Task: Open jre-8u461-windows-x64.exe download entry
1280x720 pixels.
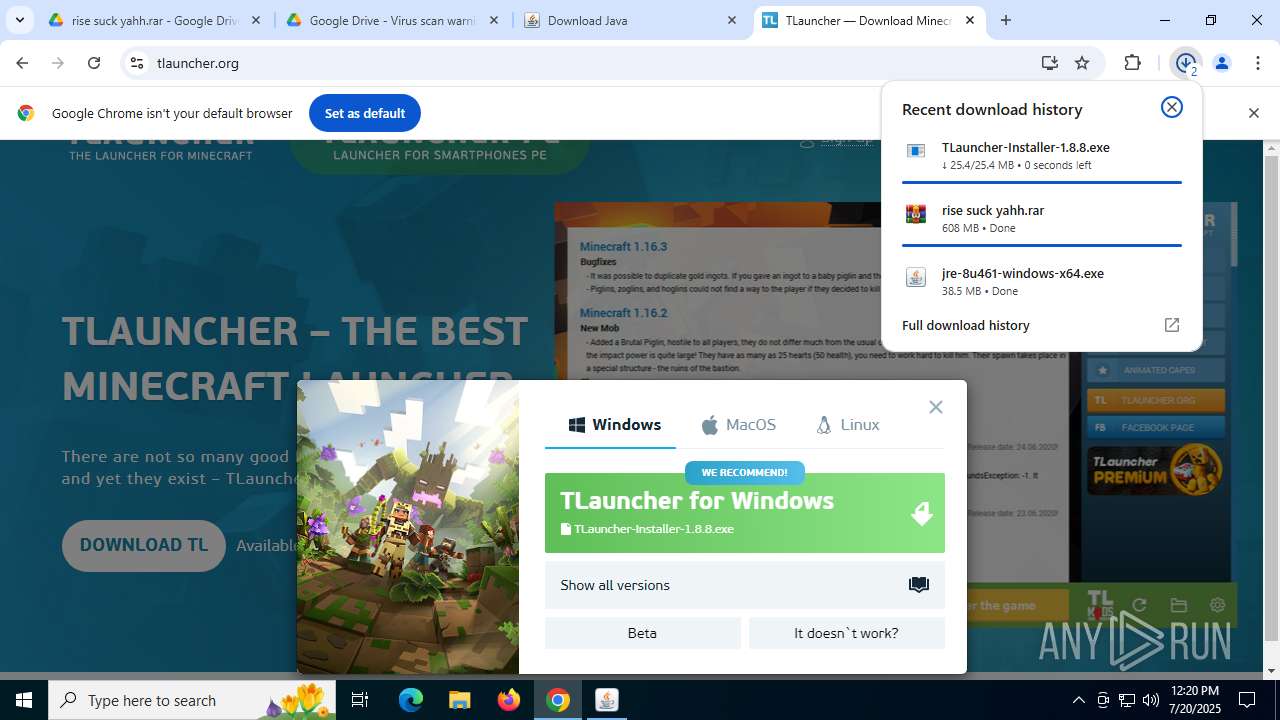Action: [1042, 281]
